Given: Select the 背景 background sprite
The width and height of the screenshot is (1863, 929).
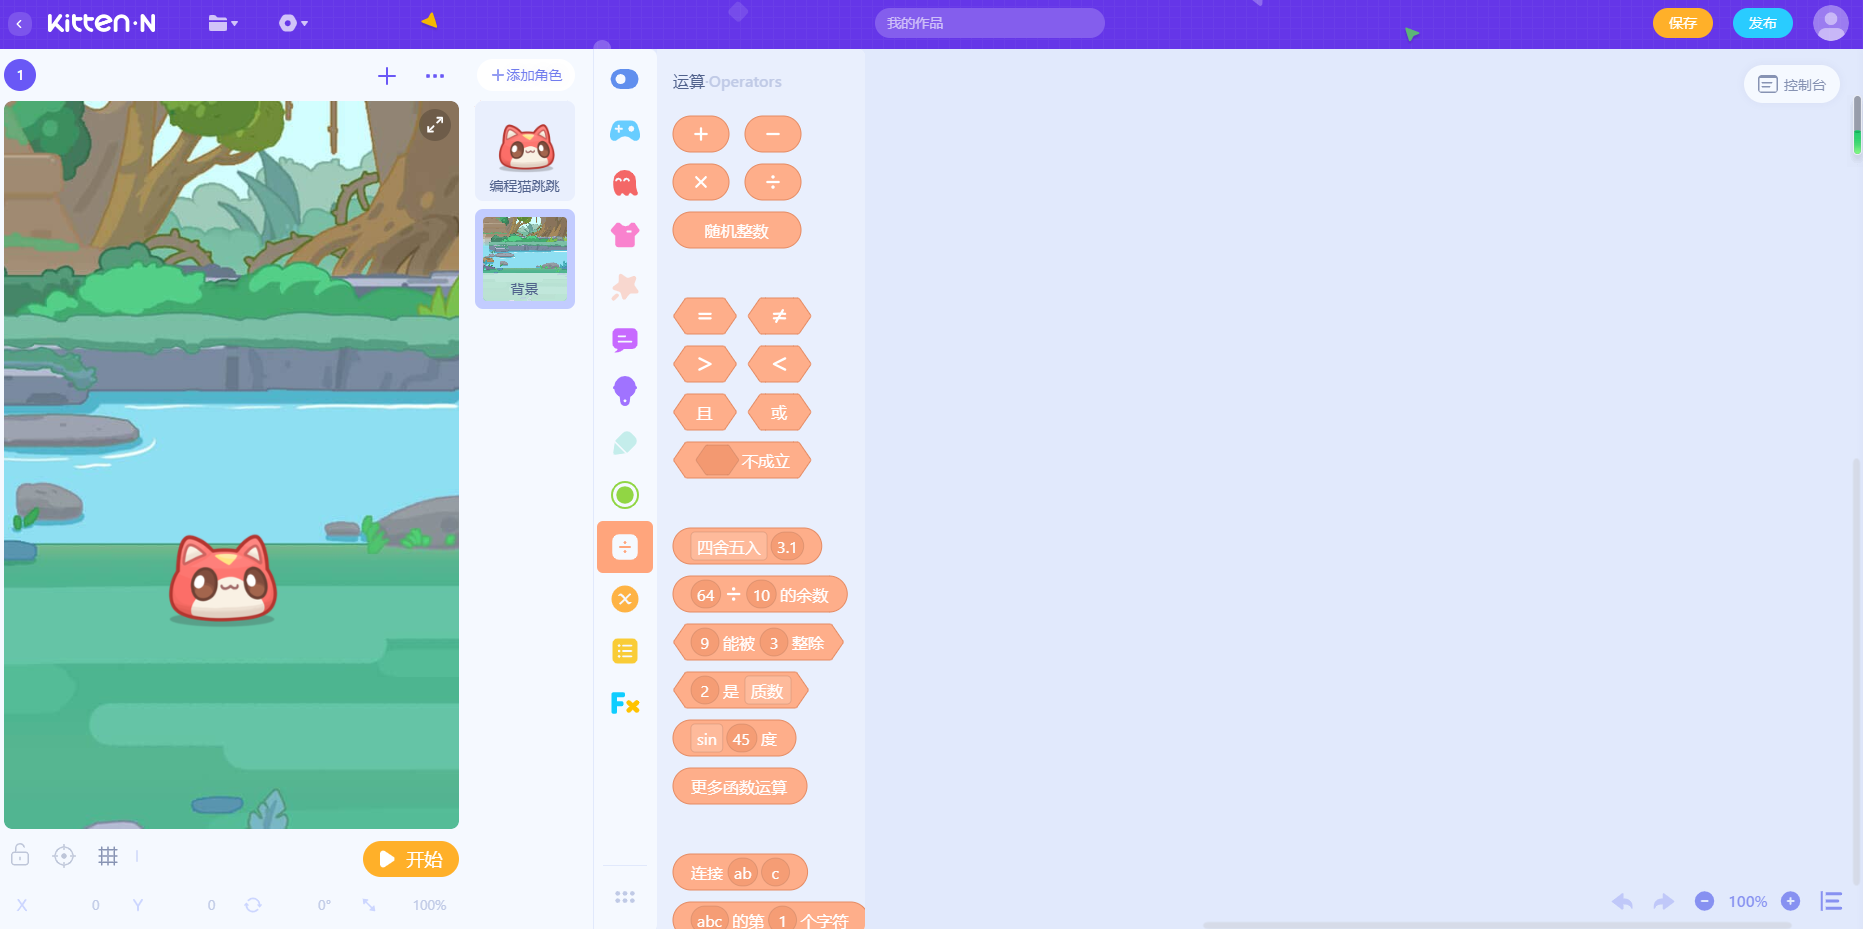Looking at the screenshot, I should [x=524, y=259].
